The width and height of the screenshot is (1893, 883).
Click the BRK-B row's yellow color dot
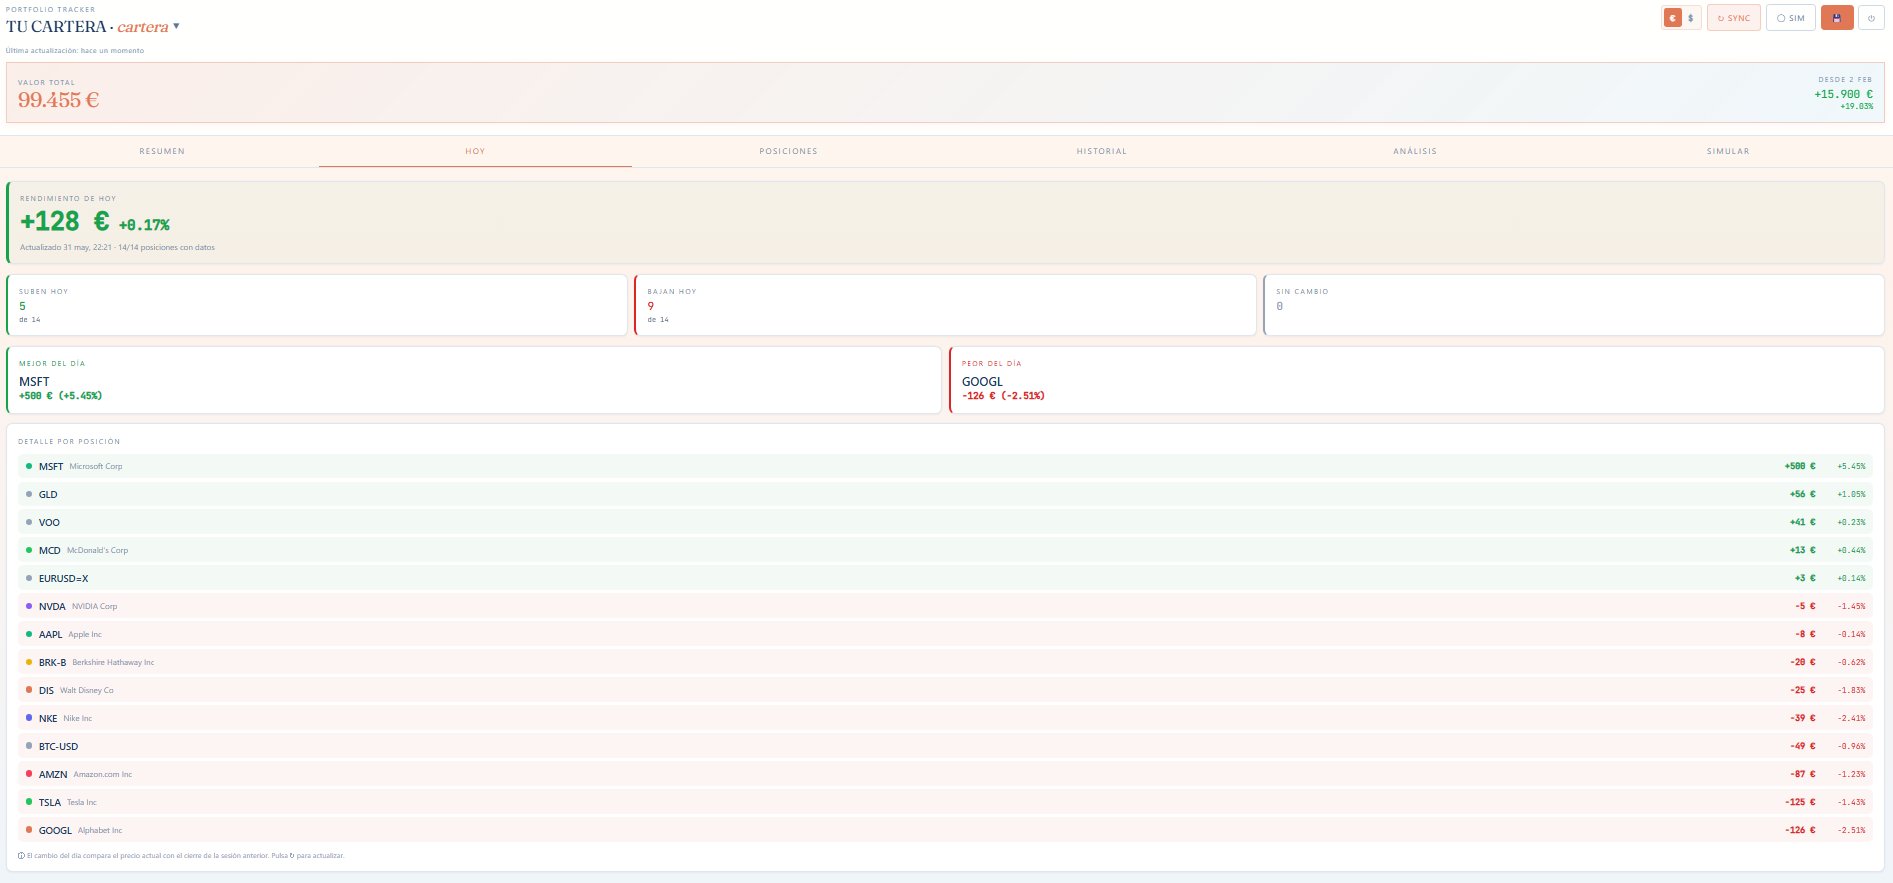29,662
